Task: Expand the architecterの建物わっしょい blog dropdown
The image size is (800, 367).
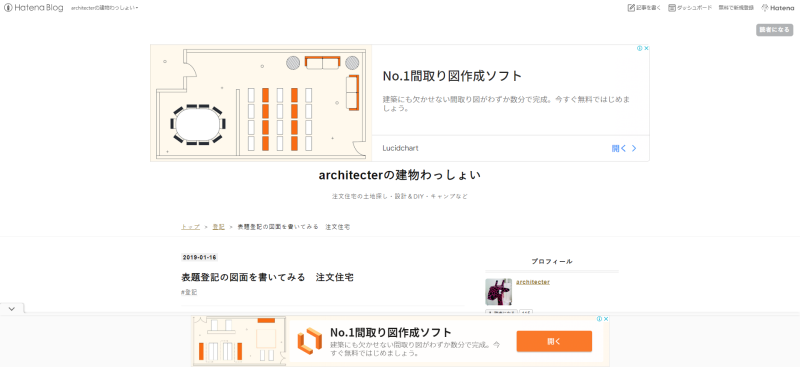Action: [105, 8]
